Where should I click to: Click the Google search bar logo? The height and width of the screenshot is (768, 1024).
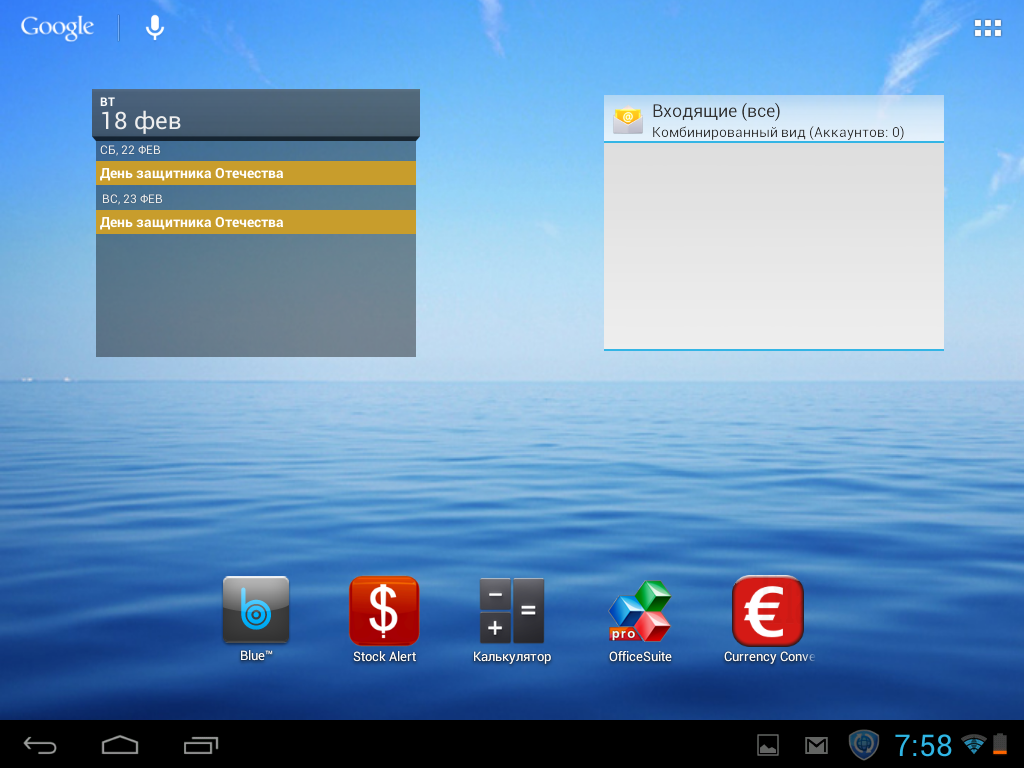(57, 28)
